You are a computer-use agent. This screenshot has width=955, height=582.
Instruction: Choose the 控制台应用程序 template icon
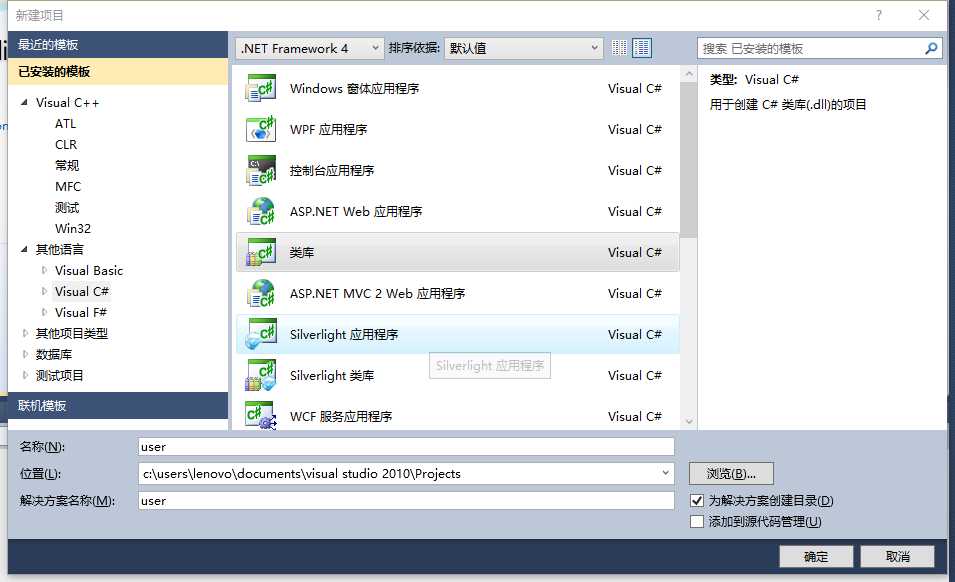[x=261, y=170]
